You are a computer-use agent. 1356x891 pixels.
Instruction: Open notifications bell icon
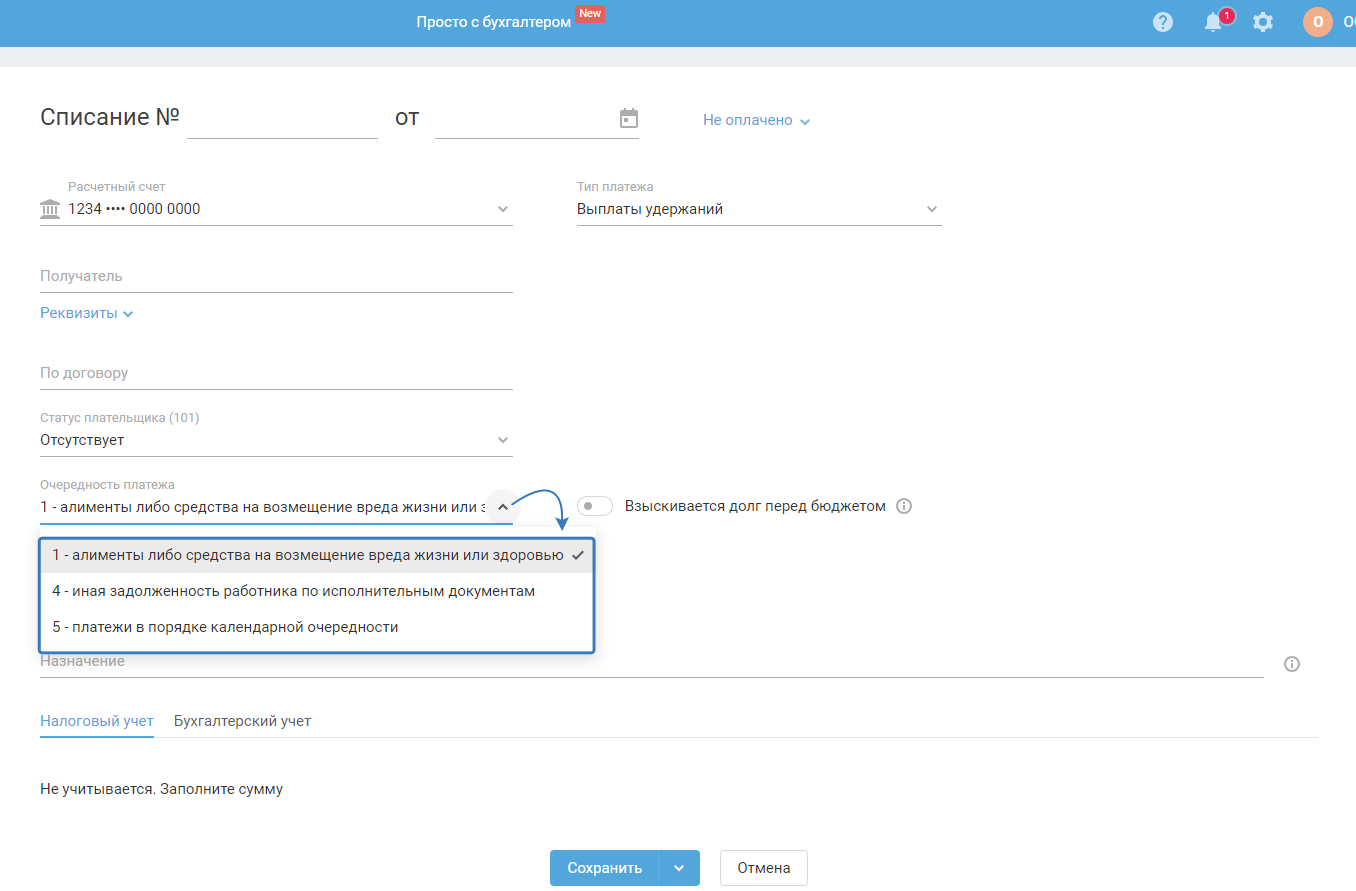click(1214, 22)
